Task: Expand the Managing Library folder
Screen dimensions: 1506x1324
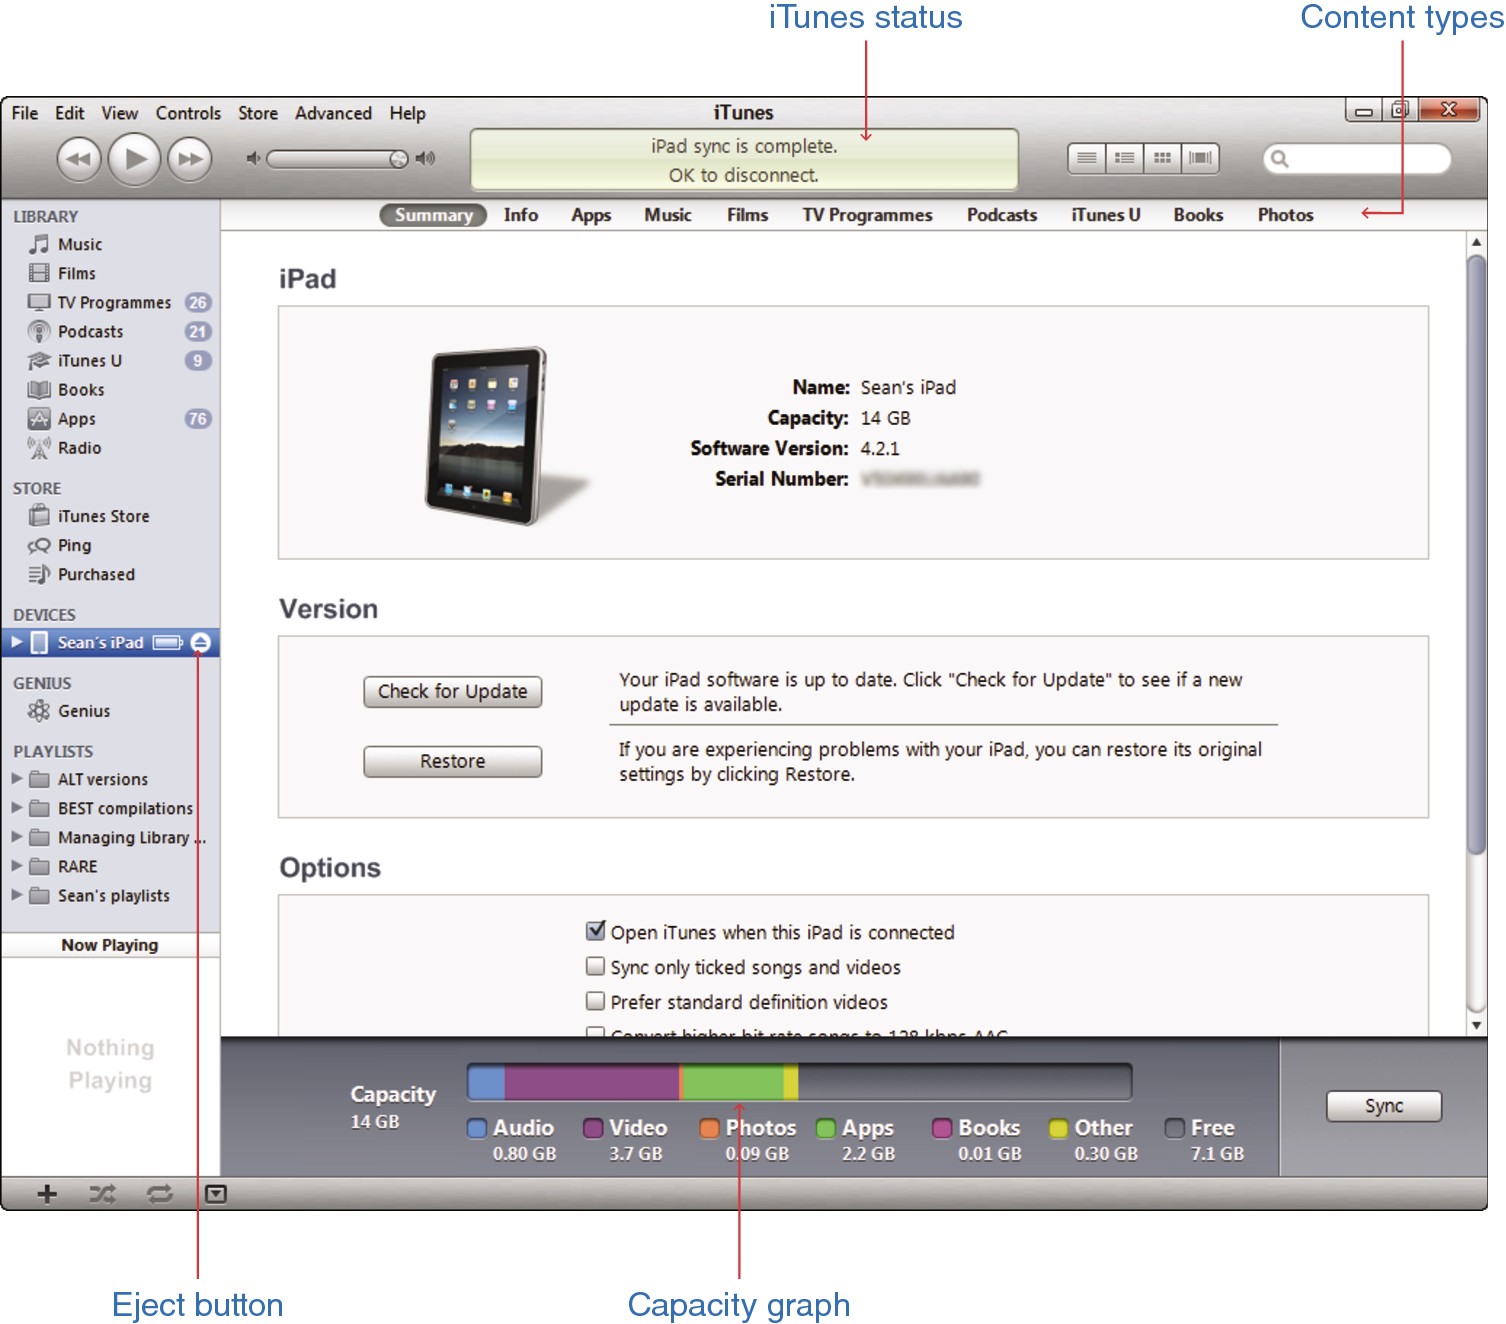Action: pos(17,836)
